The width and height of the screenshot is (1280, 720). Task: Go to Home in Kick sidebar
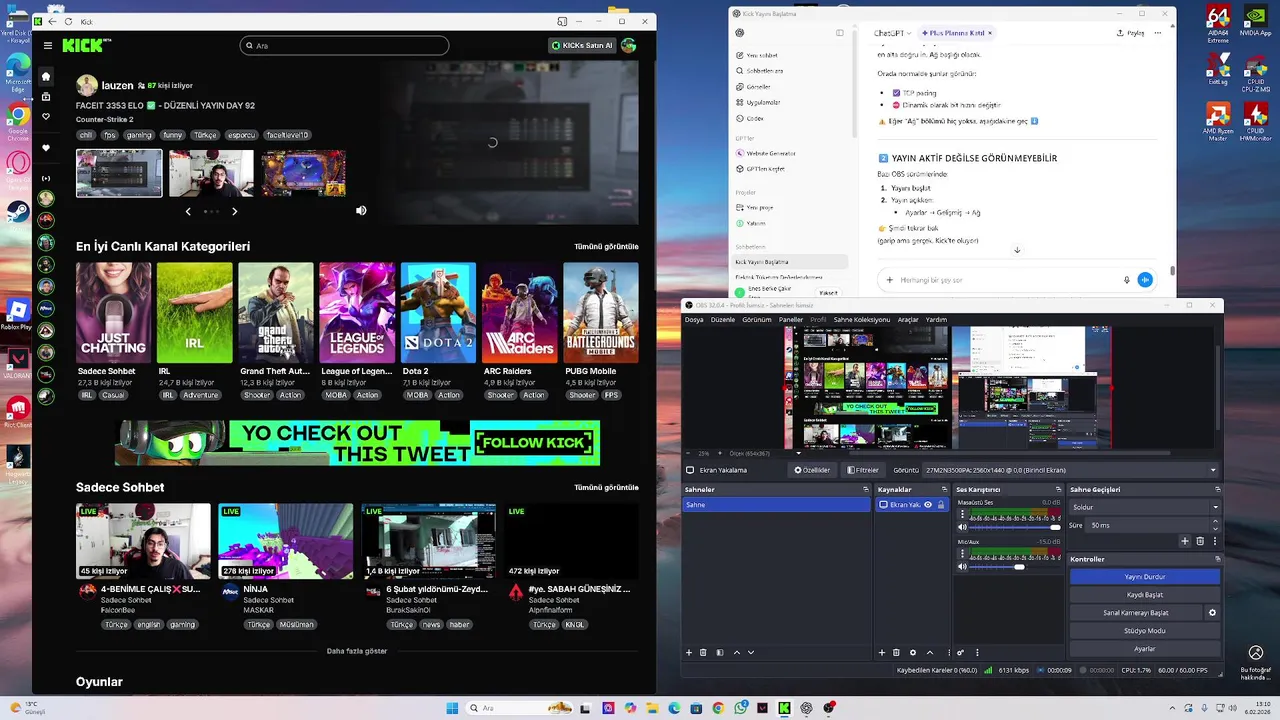46,76
